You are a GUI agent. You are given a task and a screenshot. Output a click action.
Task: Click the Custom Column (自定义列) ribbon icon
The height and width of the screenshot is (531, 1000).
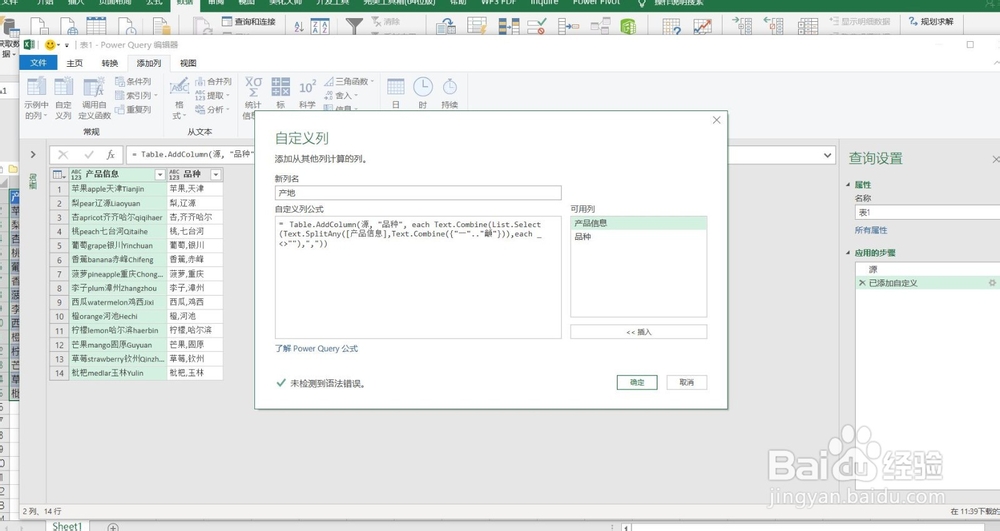tap(64, 87)
